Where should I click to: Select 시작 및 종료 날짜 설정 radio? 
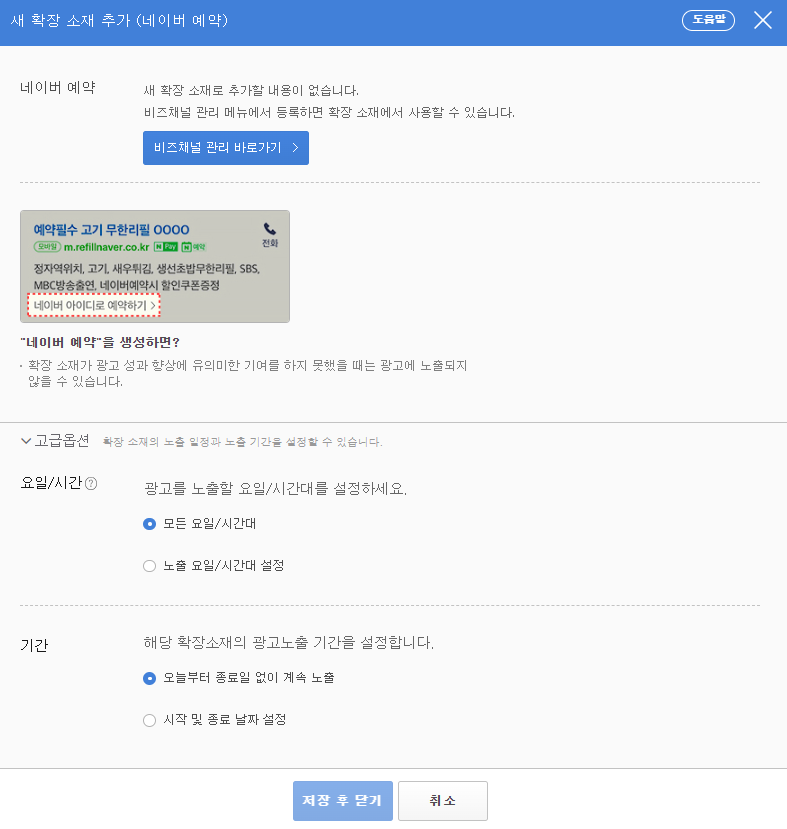[x=150, y=720]
